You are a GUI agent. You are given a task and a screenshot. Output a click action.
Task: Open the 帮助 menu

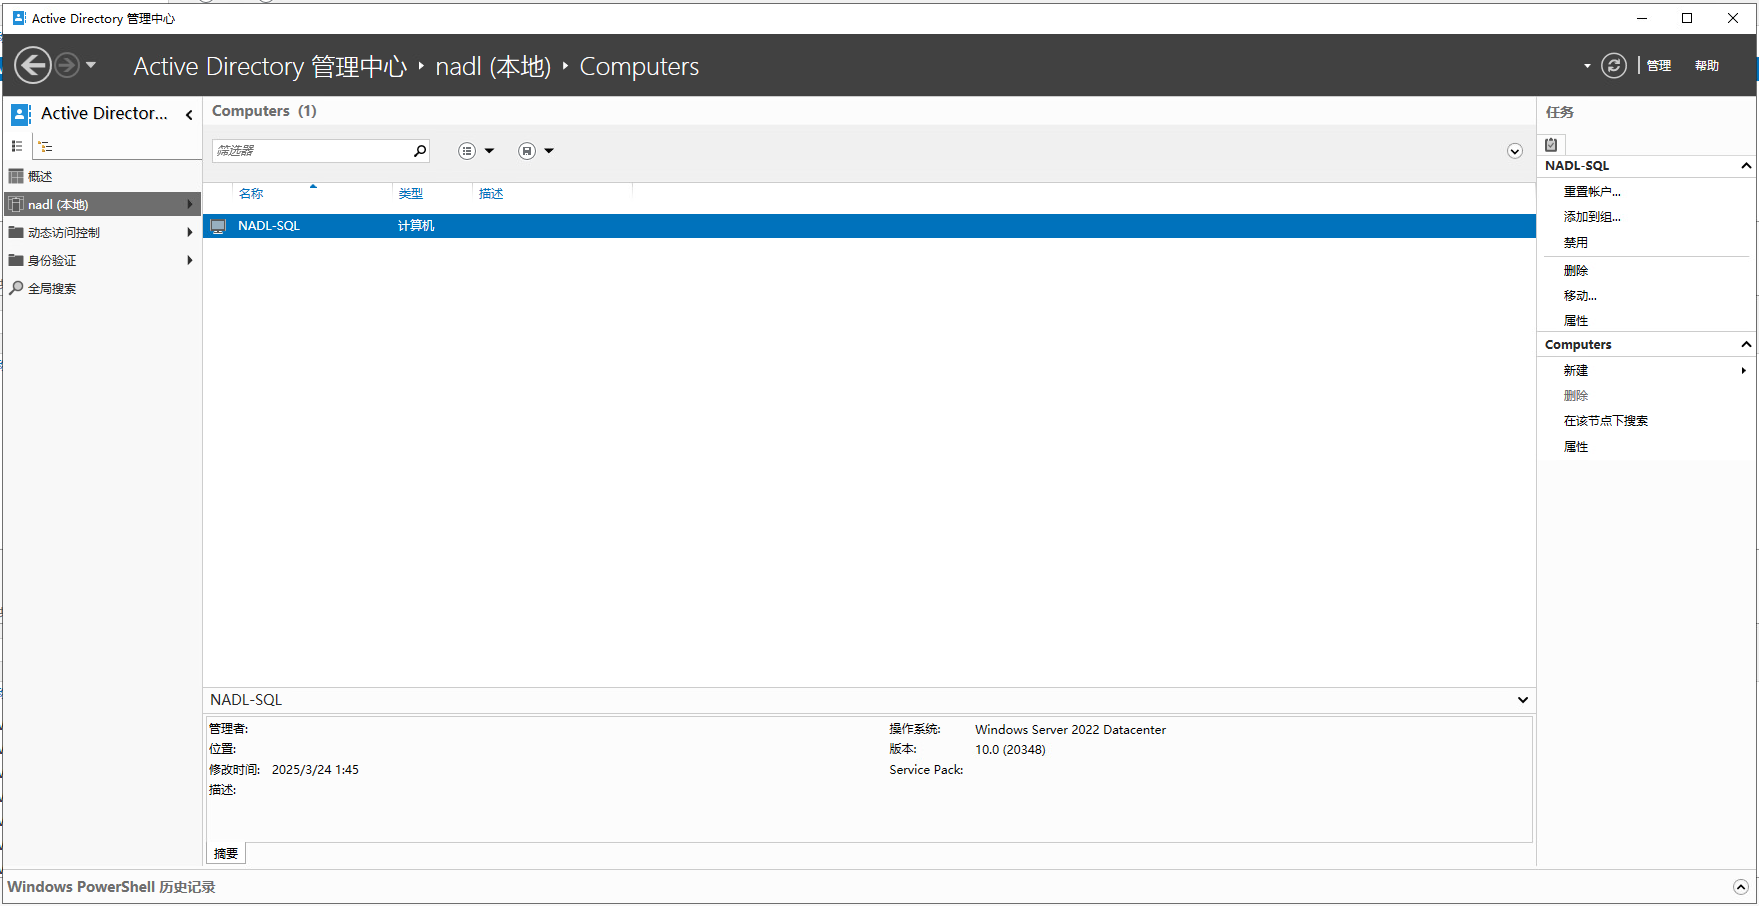pyautogui.click(x=1707, y=66)
